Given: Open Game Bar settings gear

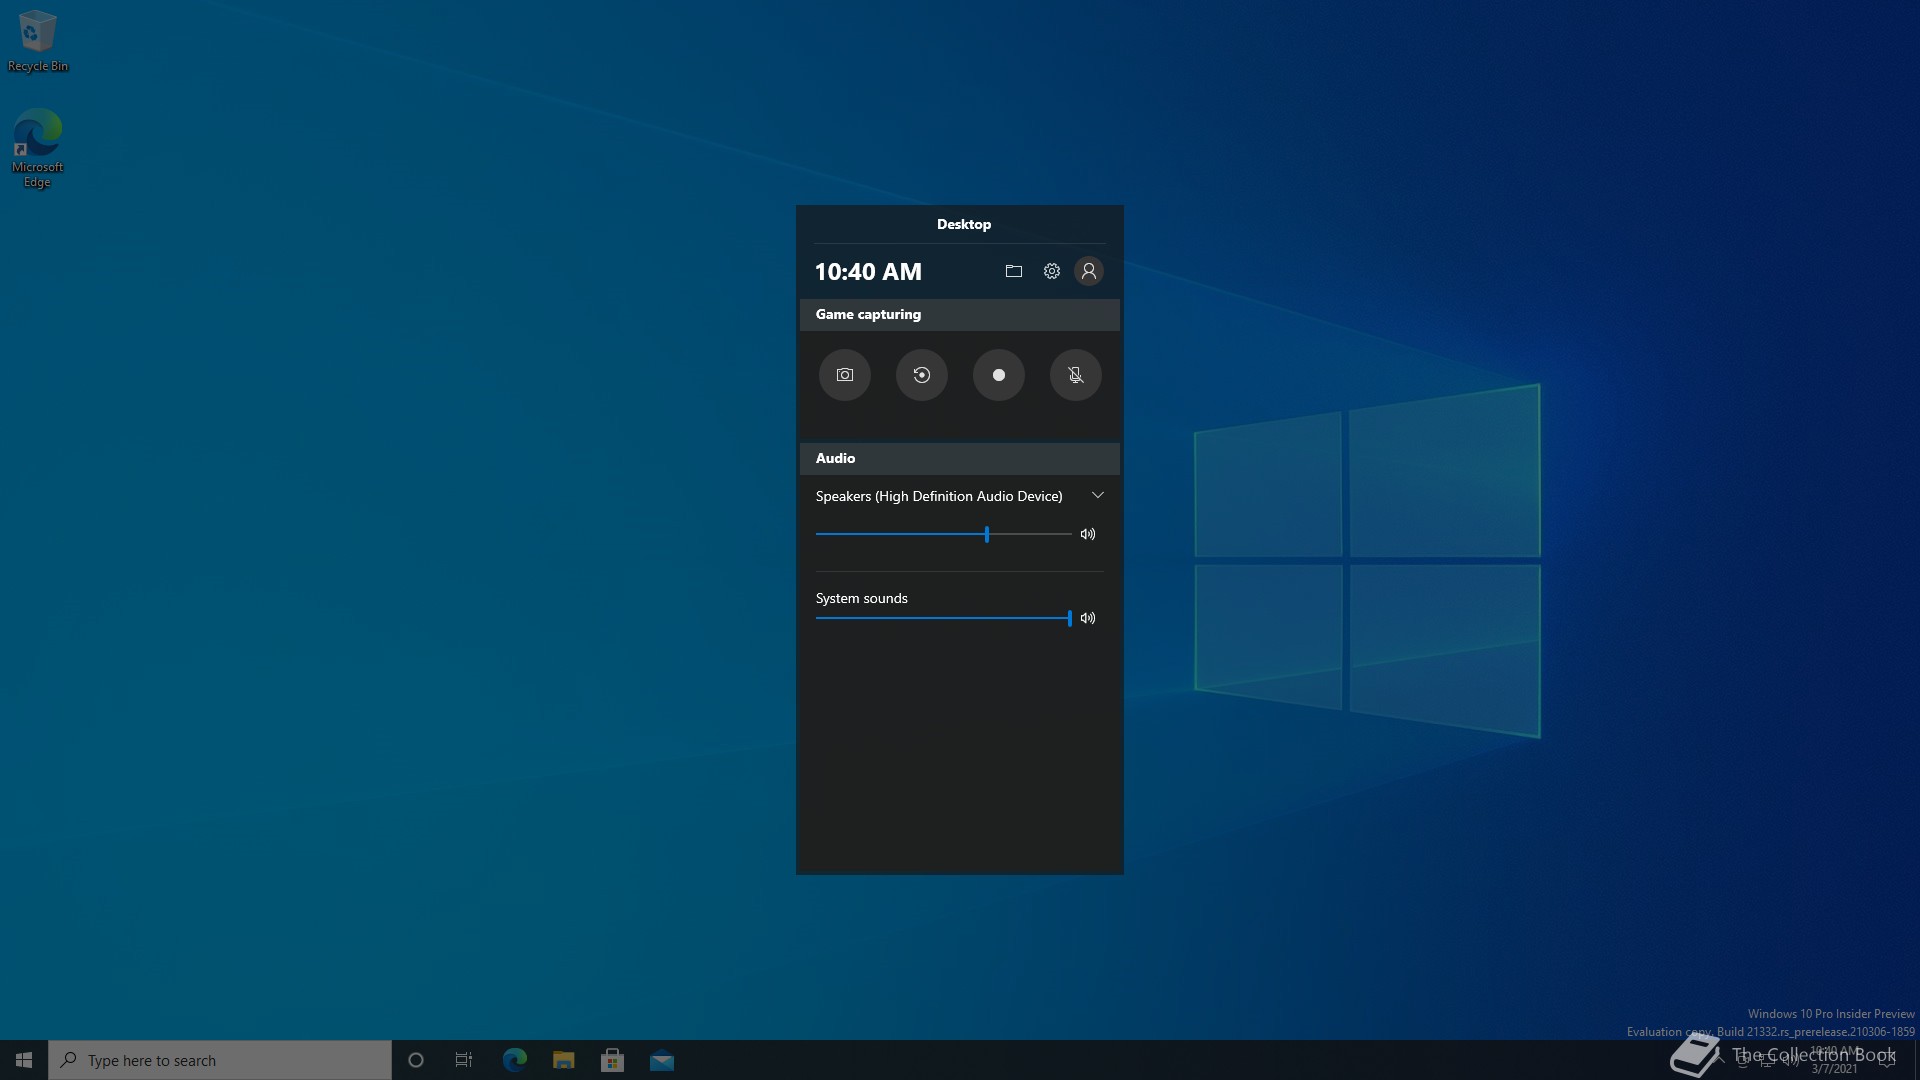Looking at the screenshot, I should click(x=1051, y=271).
